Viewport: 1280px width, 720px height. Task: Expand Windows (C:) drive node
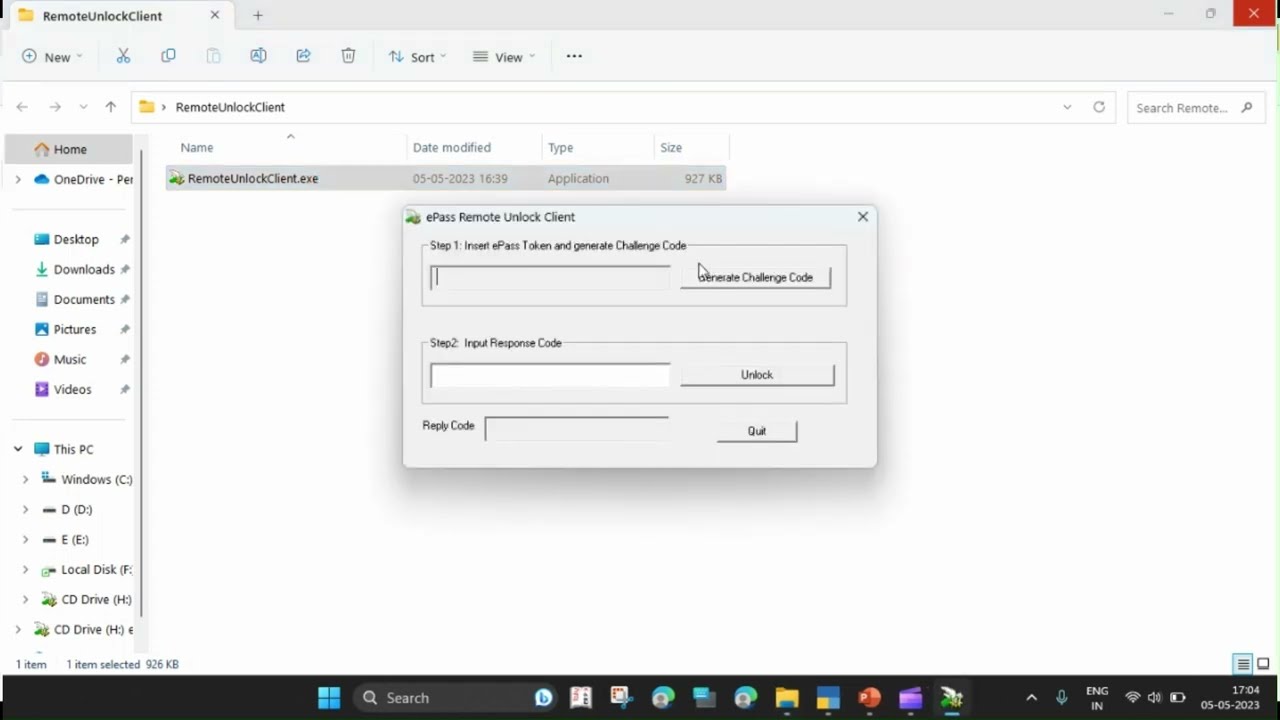coord(26,479)
